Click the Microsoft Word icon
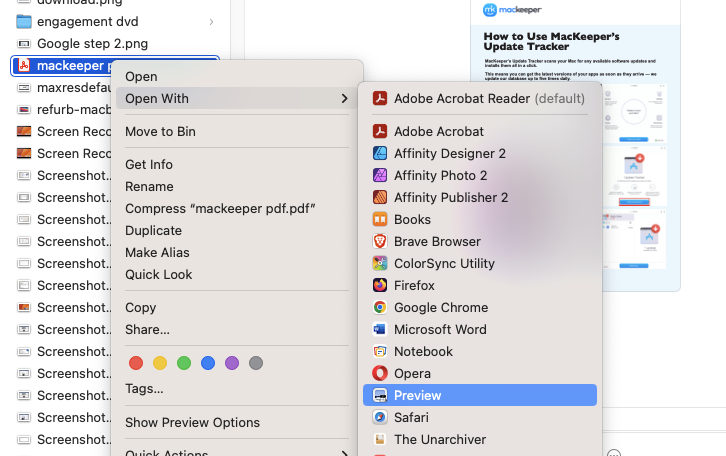Screen dimensions: 726x456 click(380, 329)
